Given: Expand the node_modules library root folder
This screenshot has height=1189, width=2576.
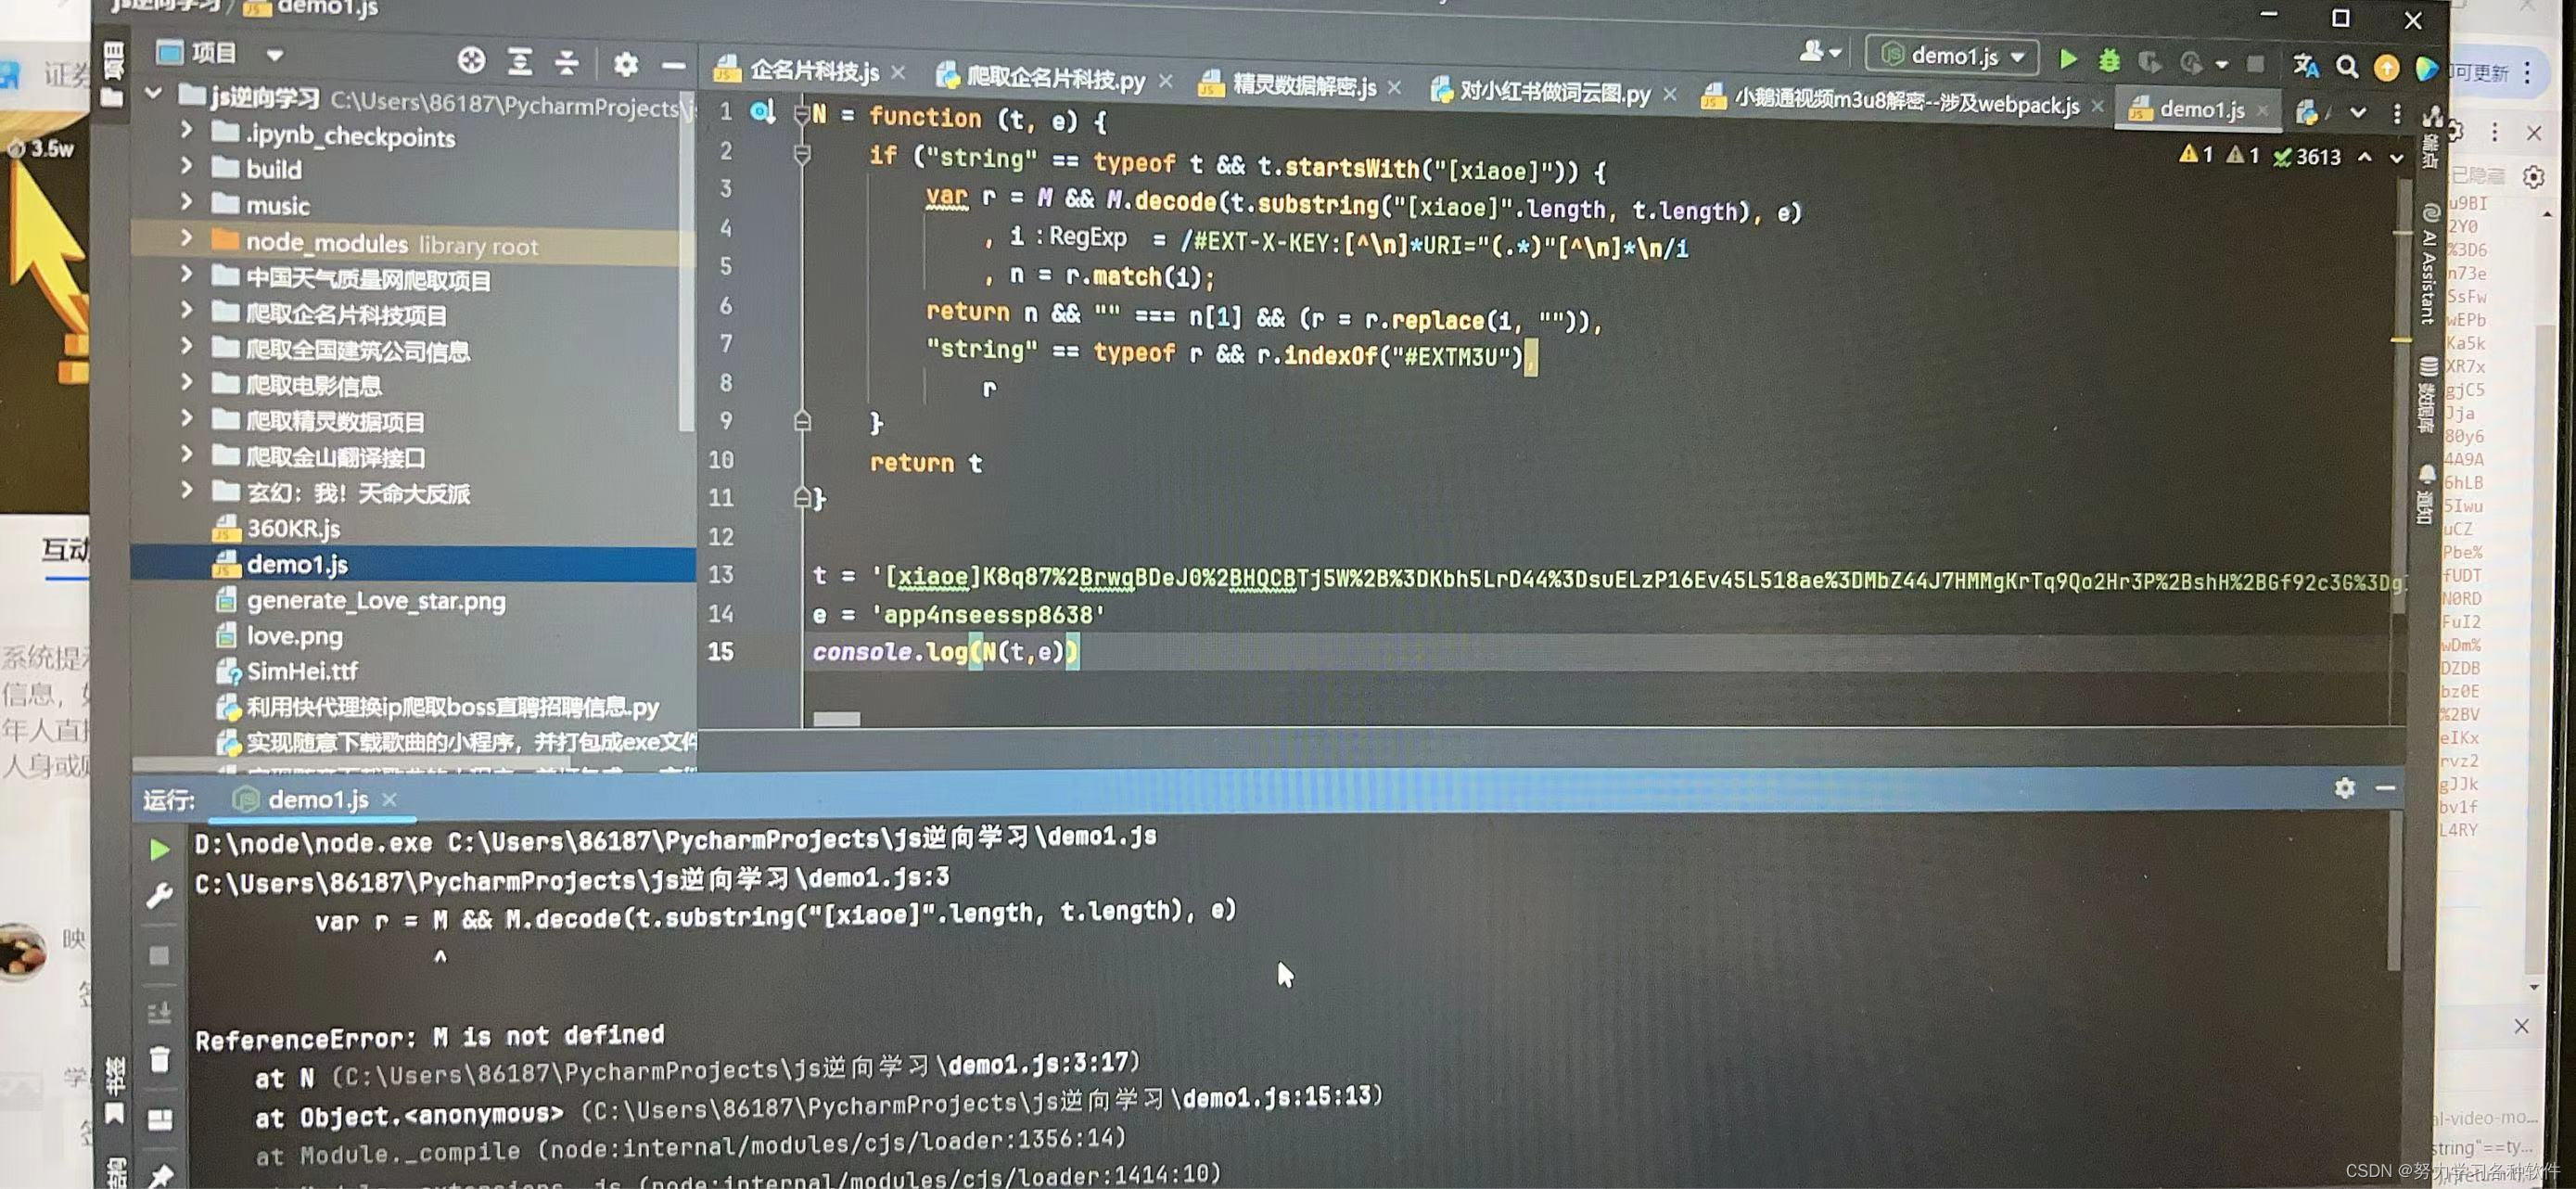Looking at the screenshot, I should click(x=186, y=238).
